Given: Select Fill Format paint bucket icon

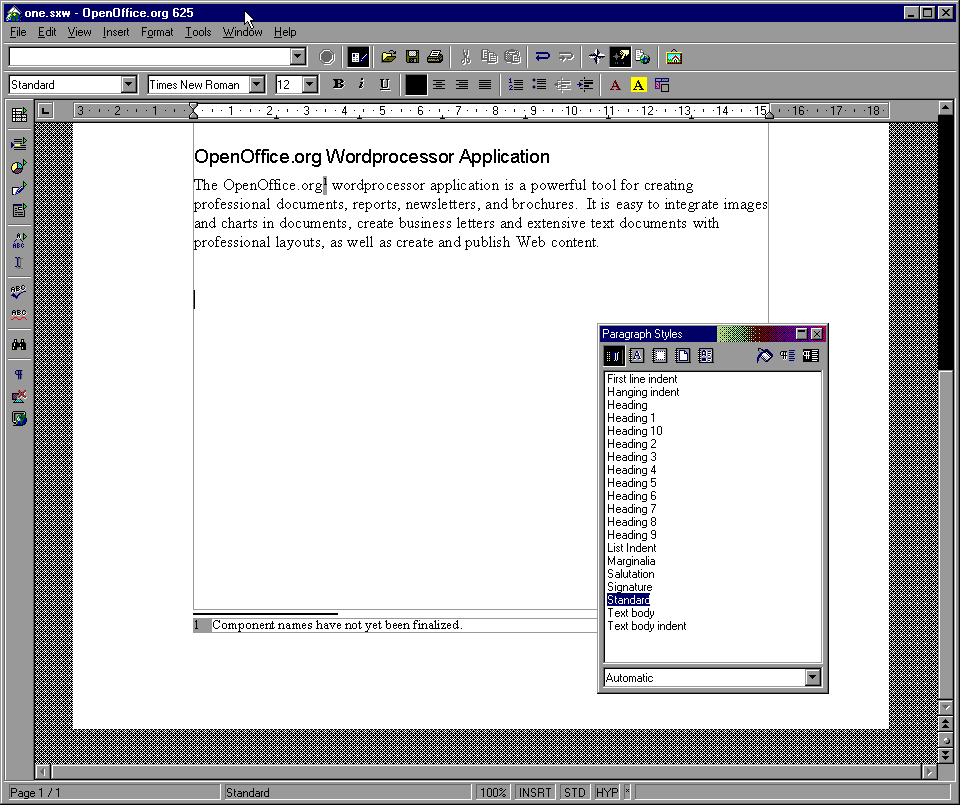Looking at the screenshot, I should pos(765,355).
